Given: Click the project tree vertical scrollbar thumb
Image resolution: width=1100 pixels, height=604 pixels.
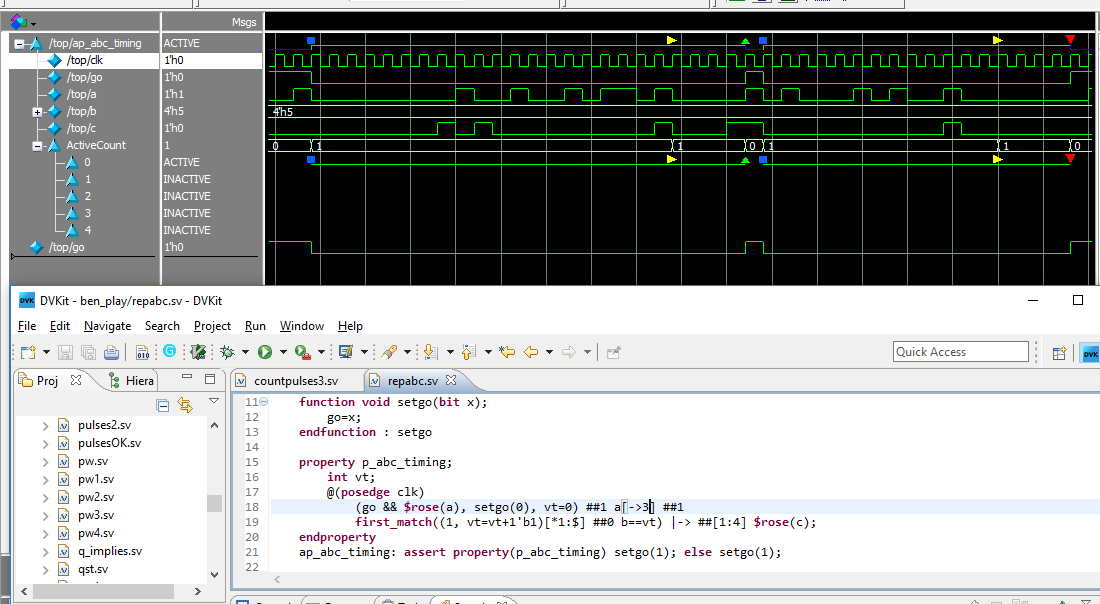Looking at the screenshot, I should coord(214,504).
